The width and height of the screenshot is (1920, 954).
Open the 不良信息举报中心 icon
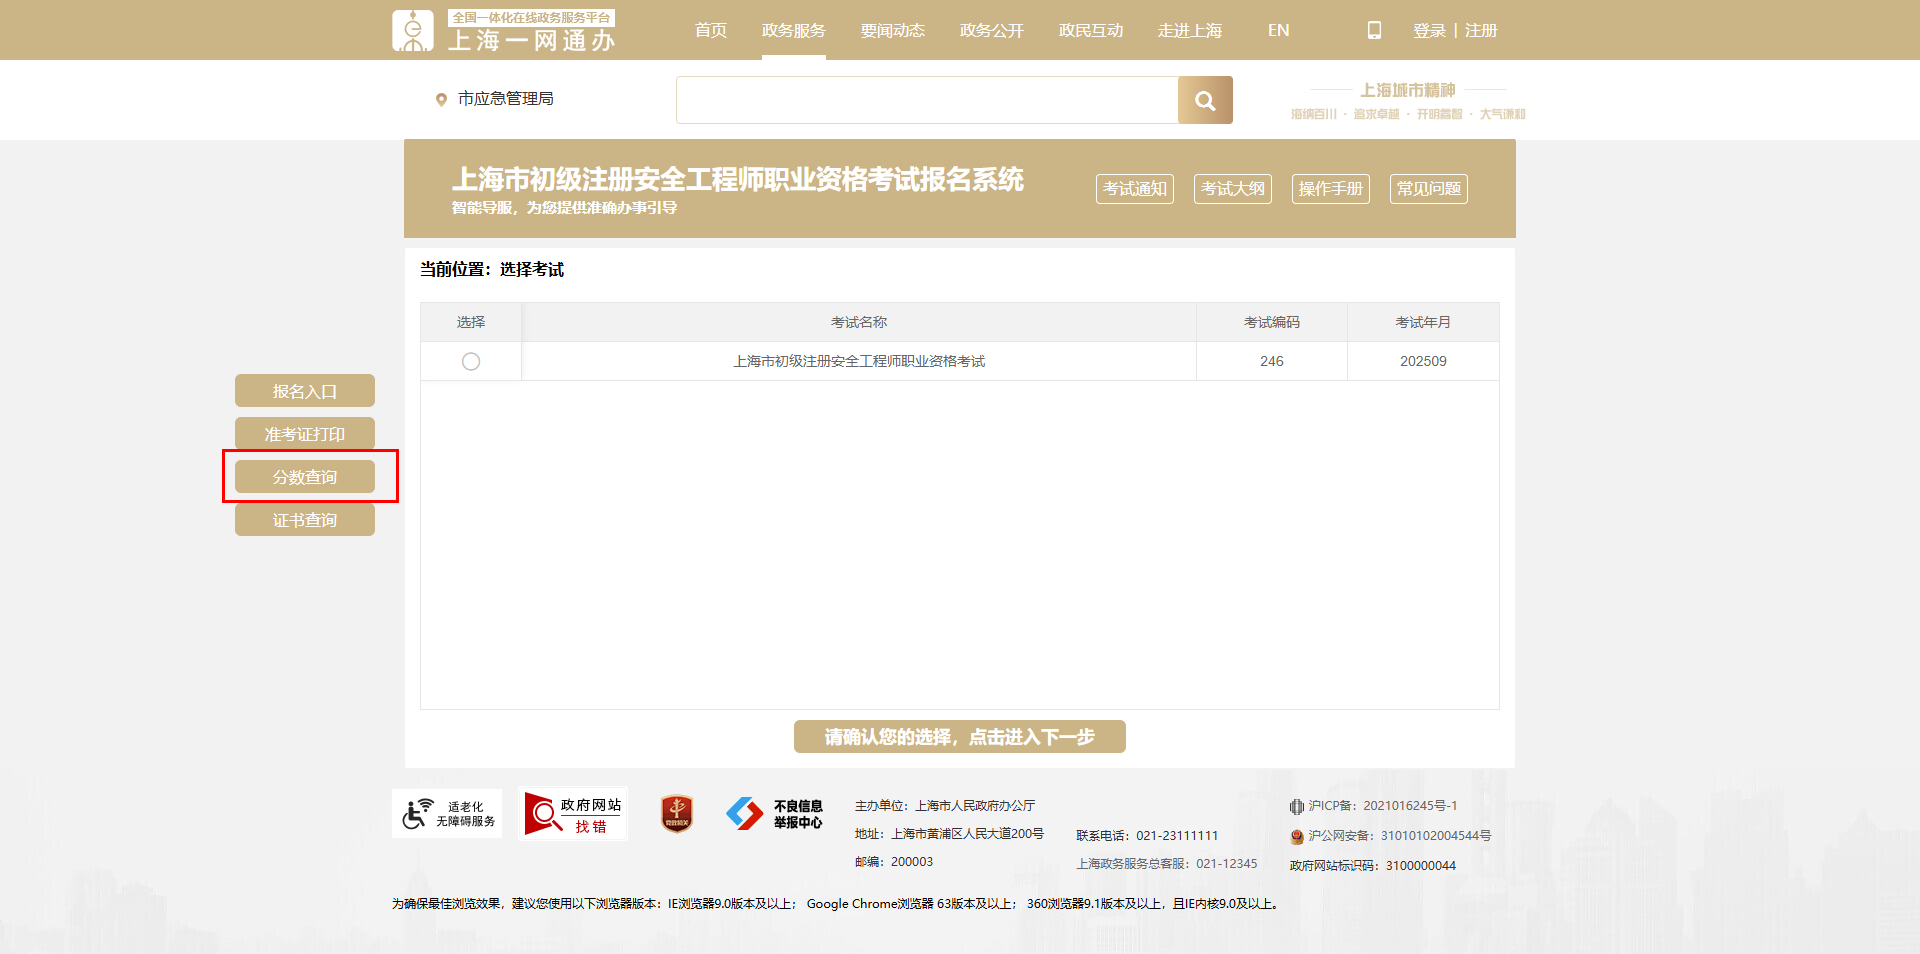pyautogui.click(x=775, y=814)
